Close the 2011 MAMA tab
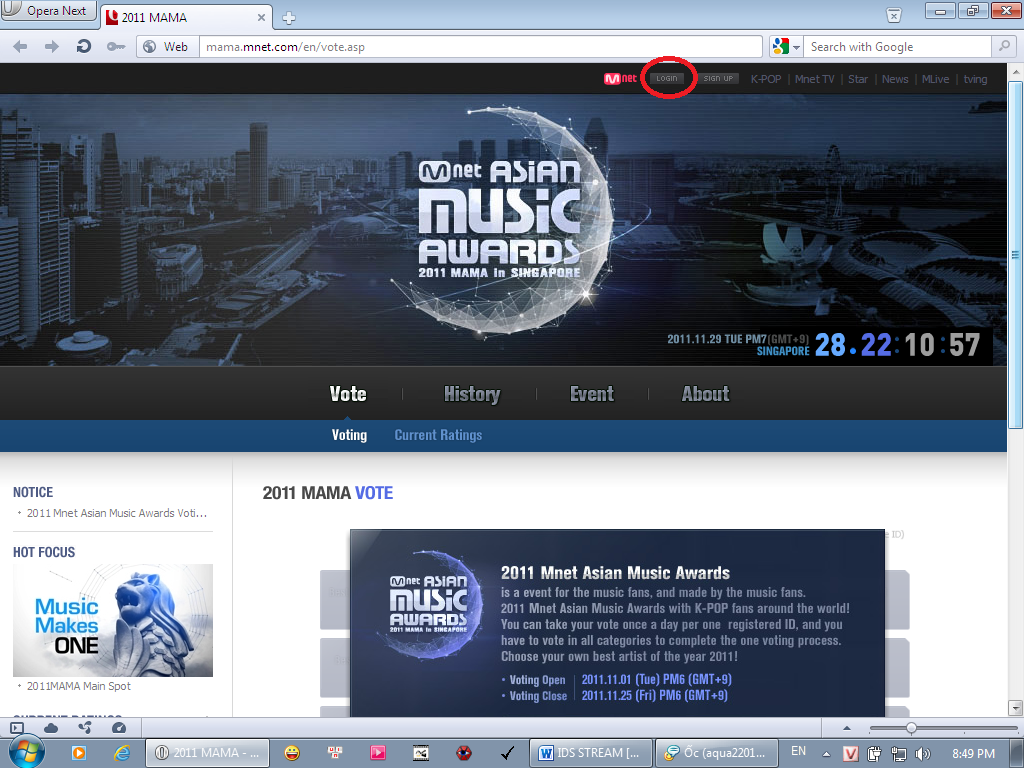This screenshot has width=1024, height=768. point(261,18)
